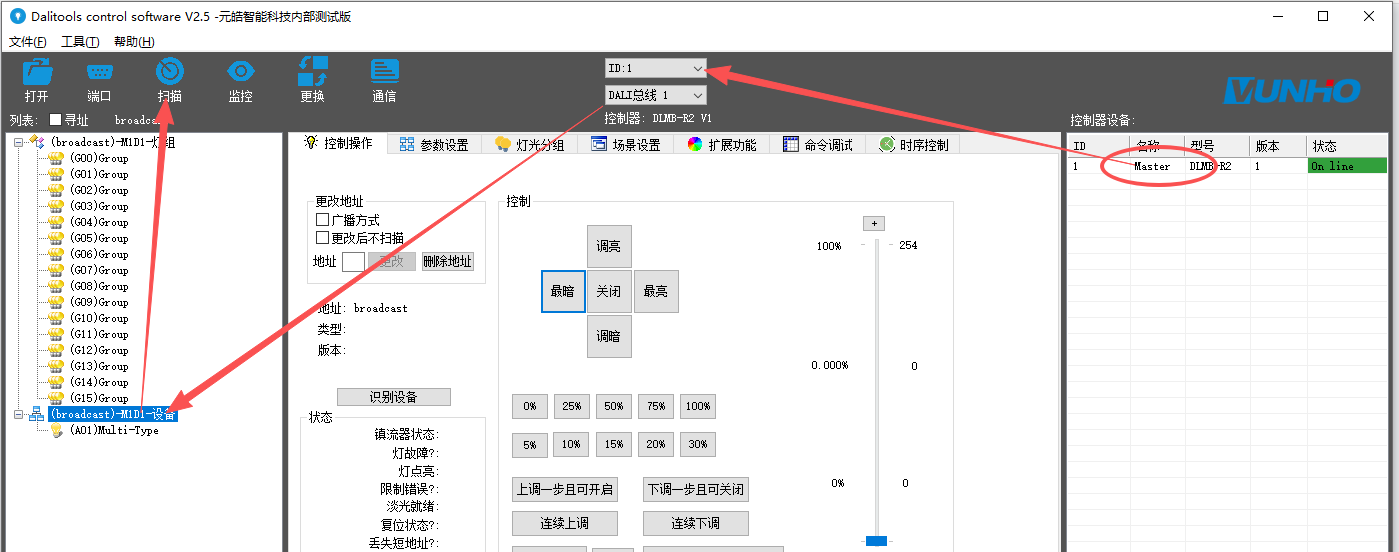
Task: Set brightness to 25% button
Action: click(x=572, y=406)
